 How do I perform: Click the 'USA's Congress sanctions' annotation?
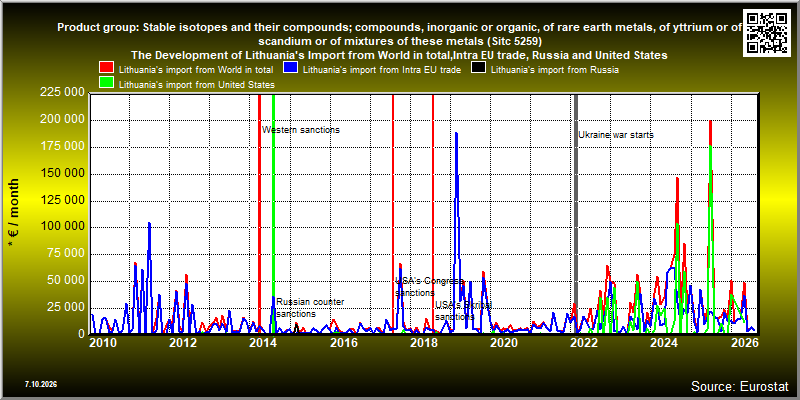point(430,287)
